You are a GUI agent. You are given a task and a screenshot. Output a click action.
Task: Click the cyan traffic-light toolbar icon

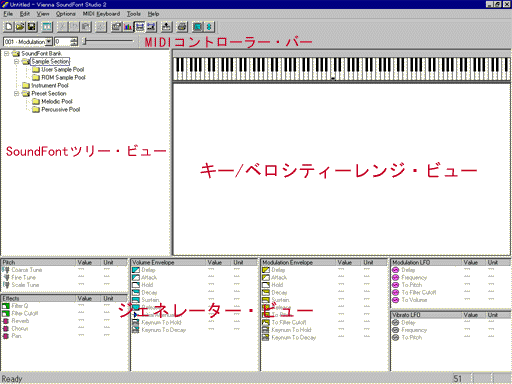tap(209, 27)
